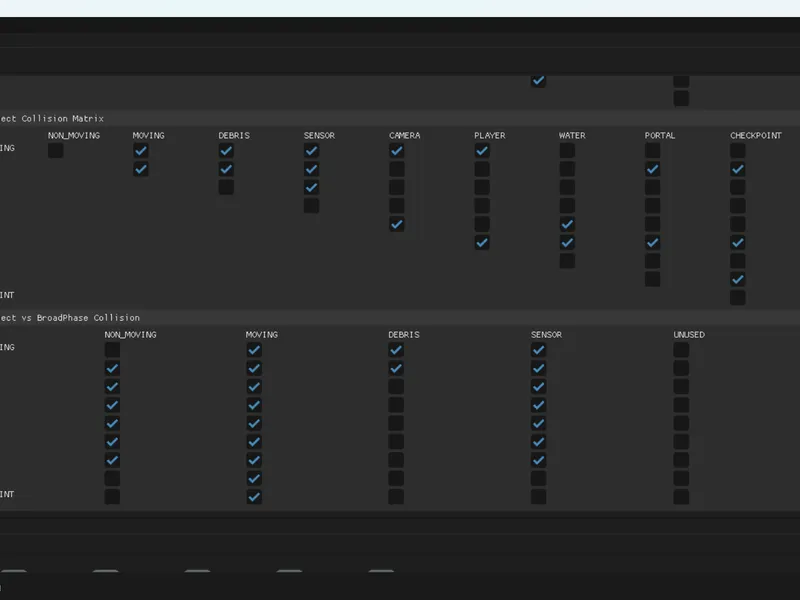Uncheck MOVING vs MOVING in Object Collision Matrix
This screenshot has width=800, height=600.
click(x=141, y=169)
